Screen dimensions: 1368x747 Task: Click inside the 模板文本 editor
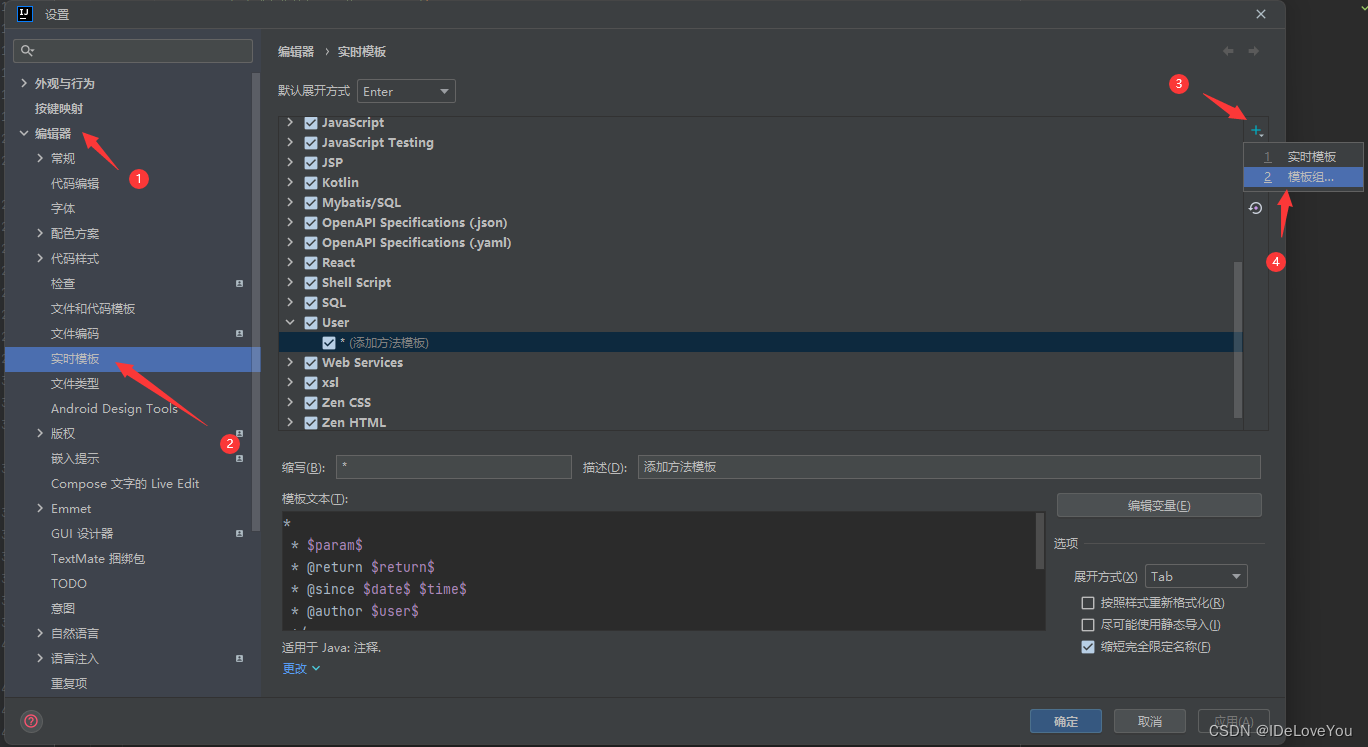click(660, 571)
